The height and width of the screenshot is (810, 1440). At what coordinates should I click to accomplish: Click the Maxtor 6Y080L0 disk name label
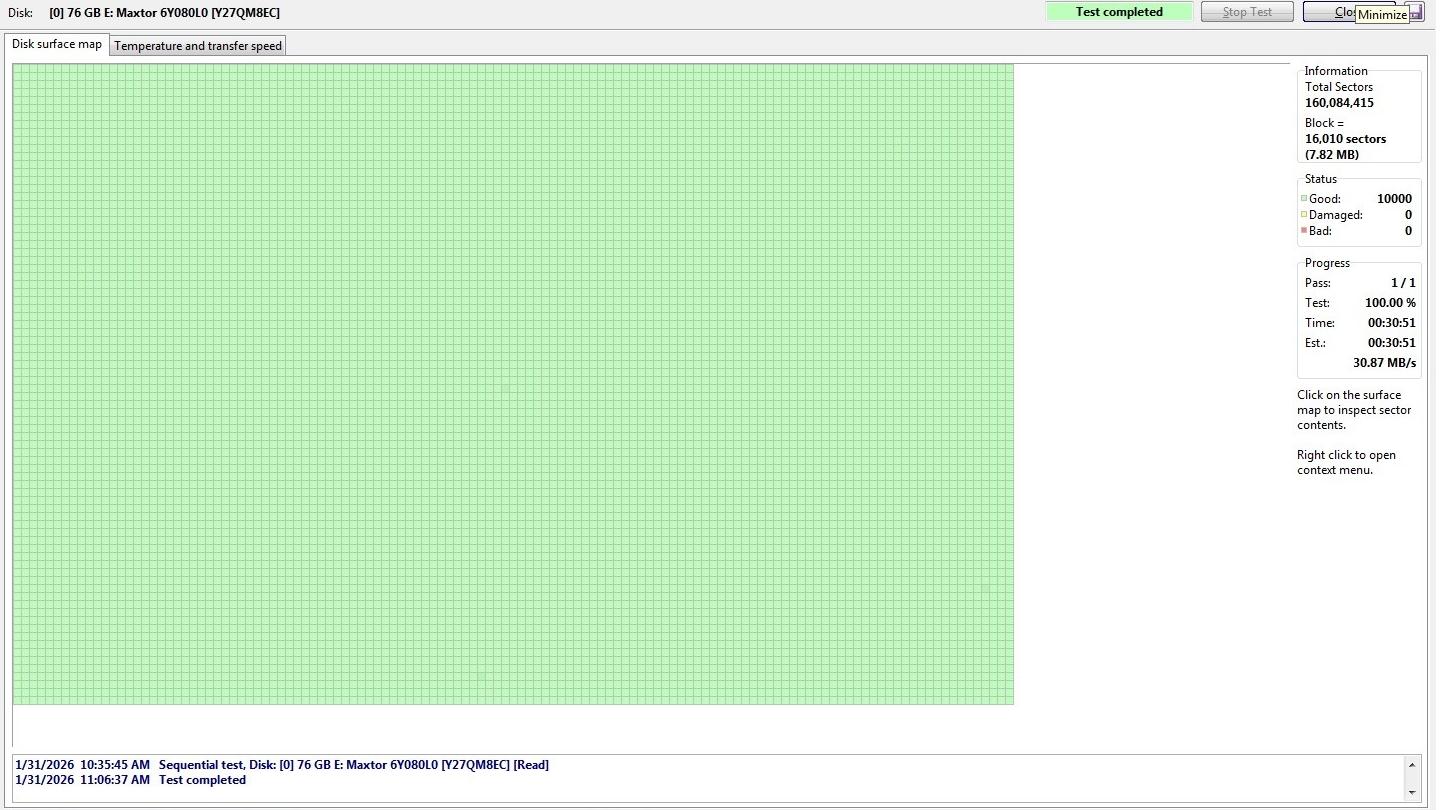[x=164, y=13]
